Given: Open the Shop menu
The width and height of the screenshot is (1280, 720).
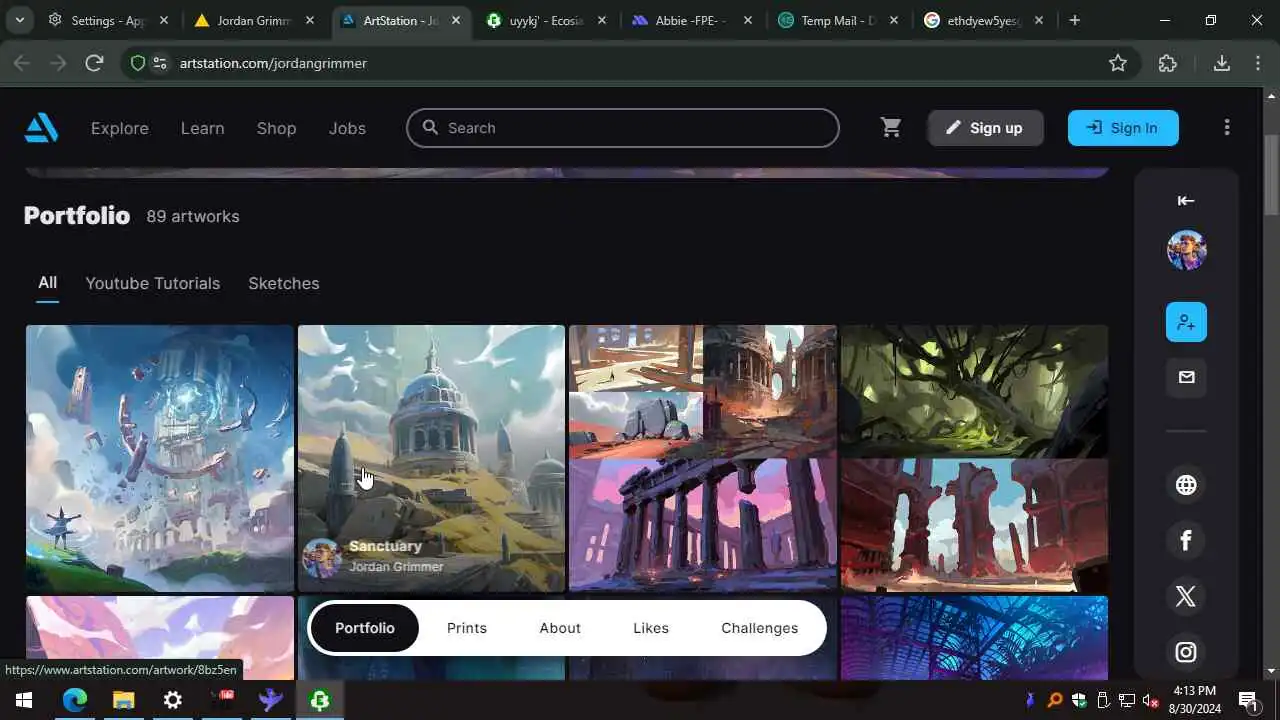Looking at the screenshot, I should 276,128.
